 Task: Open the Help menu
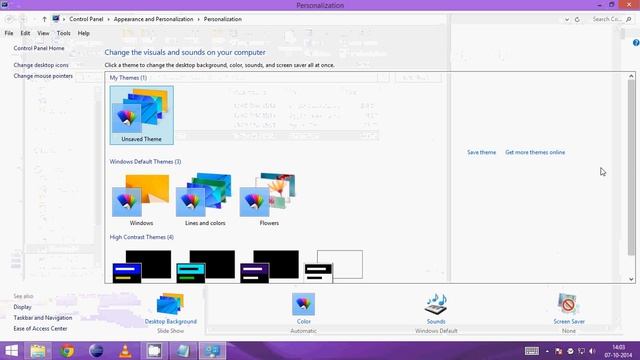pyautogui.click(x=84, y=33)
